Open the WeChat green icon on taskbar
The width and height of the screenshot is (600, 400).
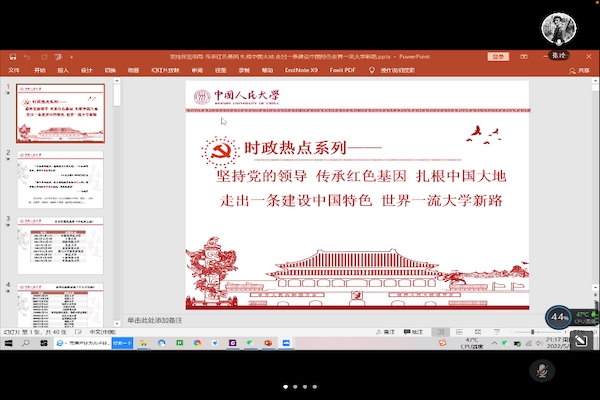point(250,343)
